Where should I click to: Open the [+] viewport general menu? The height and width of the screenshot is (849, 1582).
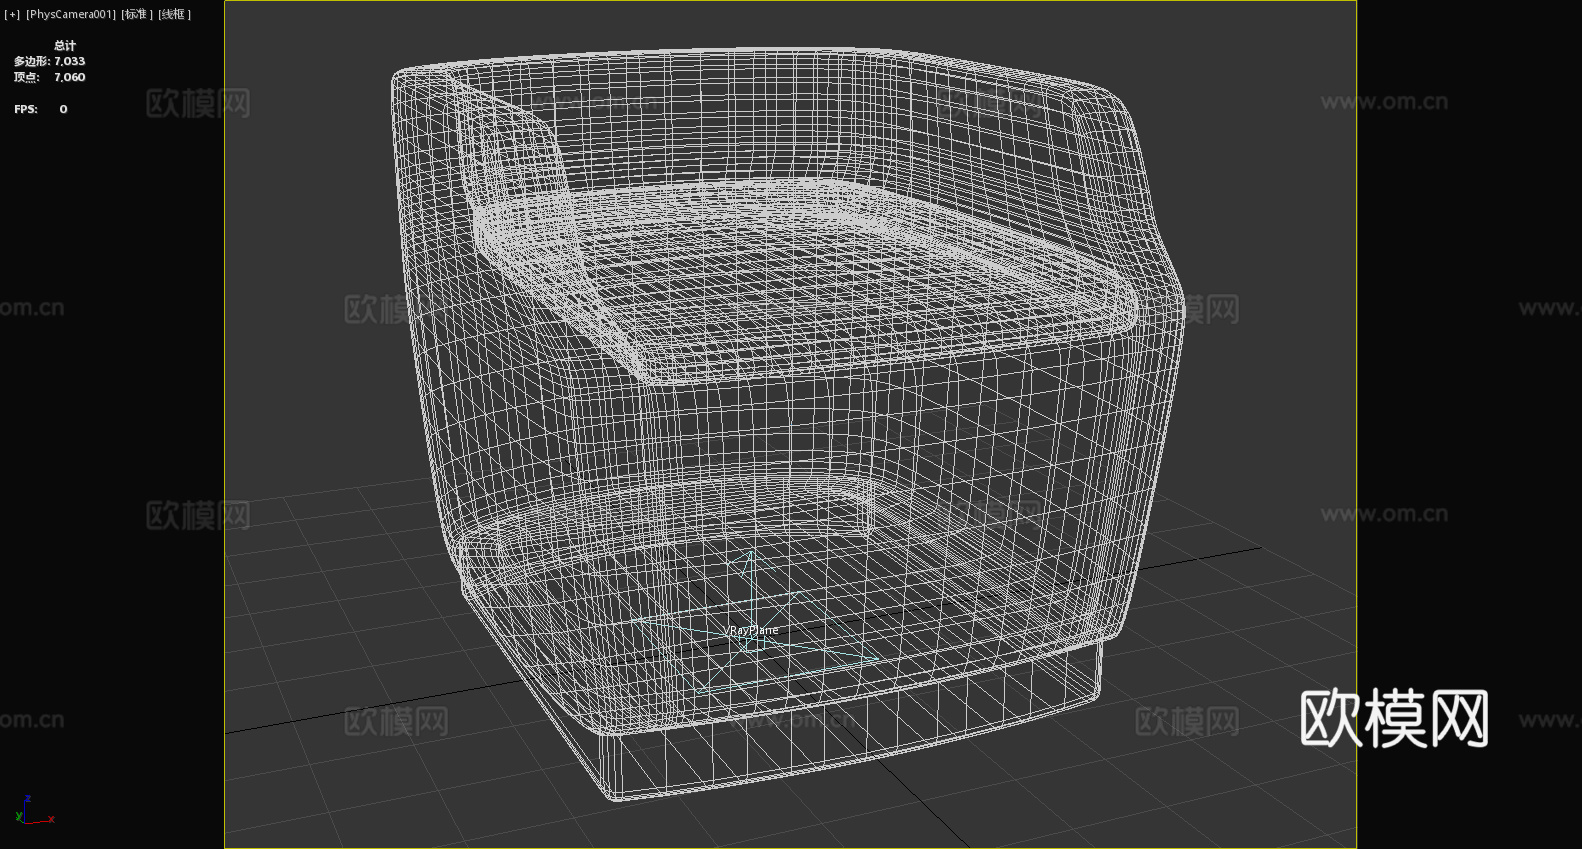[x=12, y=14]
